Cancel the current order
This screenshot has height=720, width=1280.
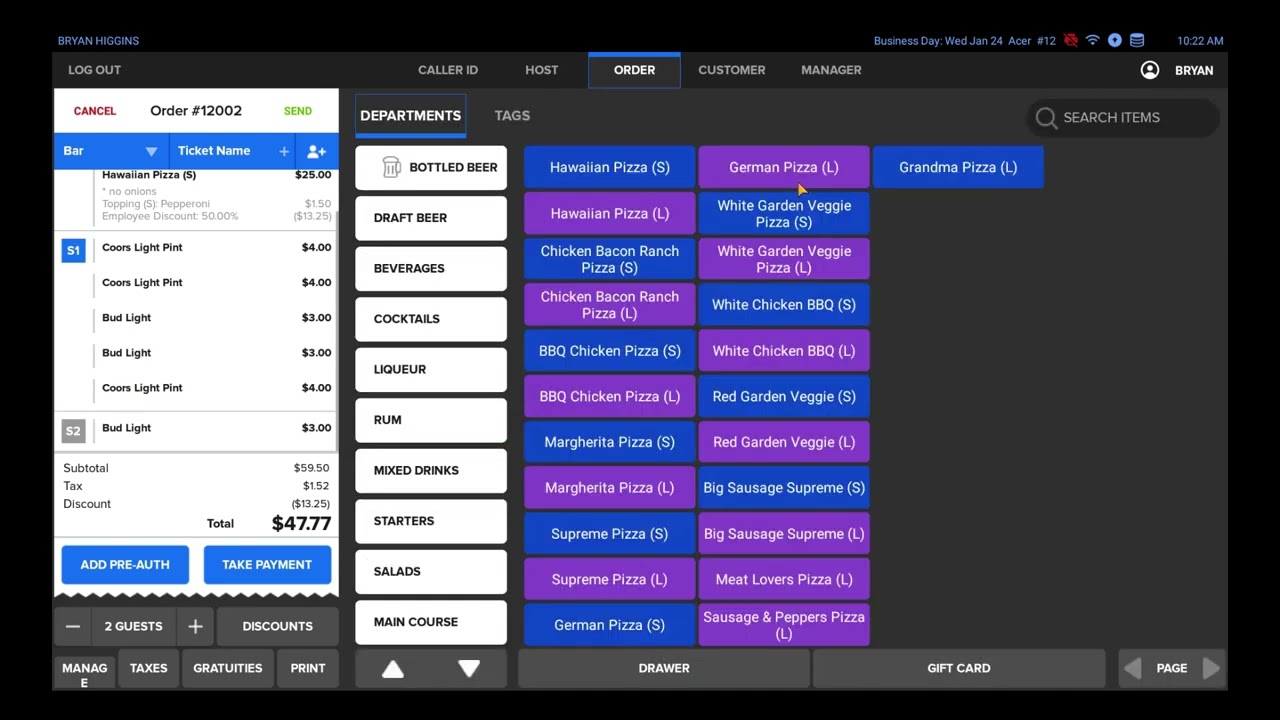coord(95,111)
